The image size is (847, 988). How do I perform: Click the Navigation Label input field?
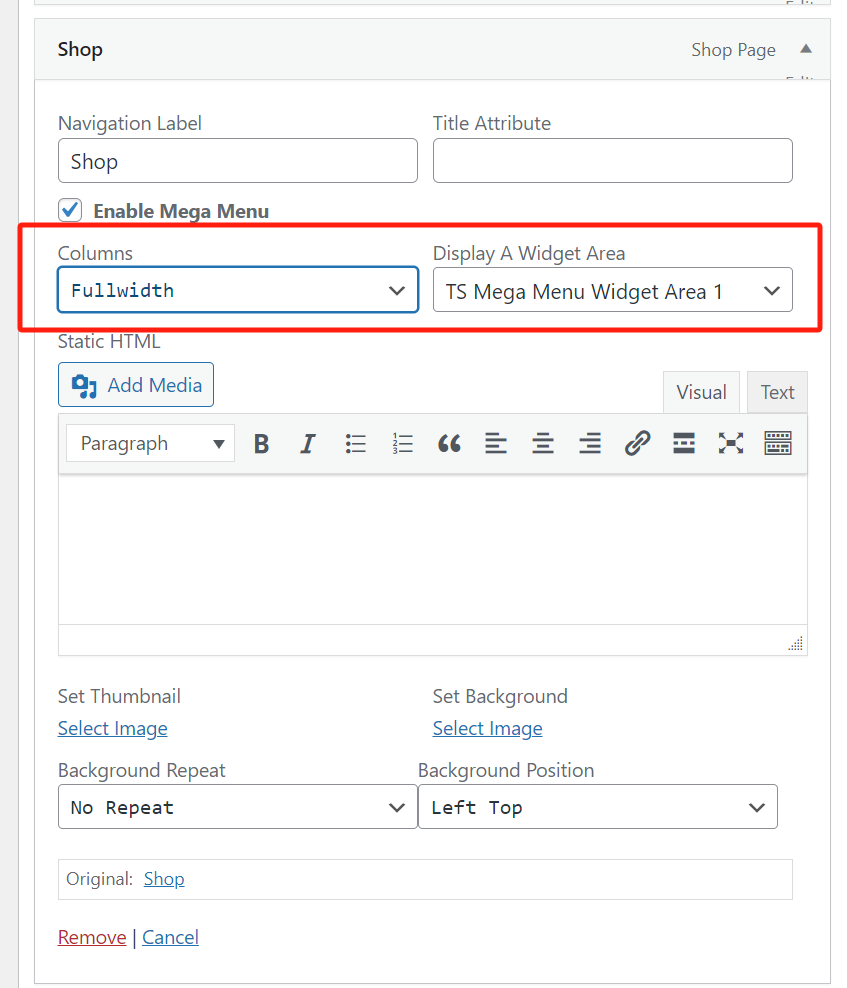click(x=238, y=161)
